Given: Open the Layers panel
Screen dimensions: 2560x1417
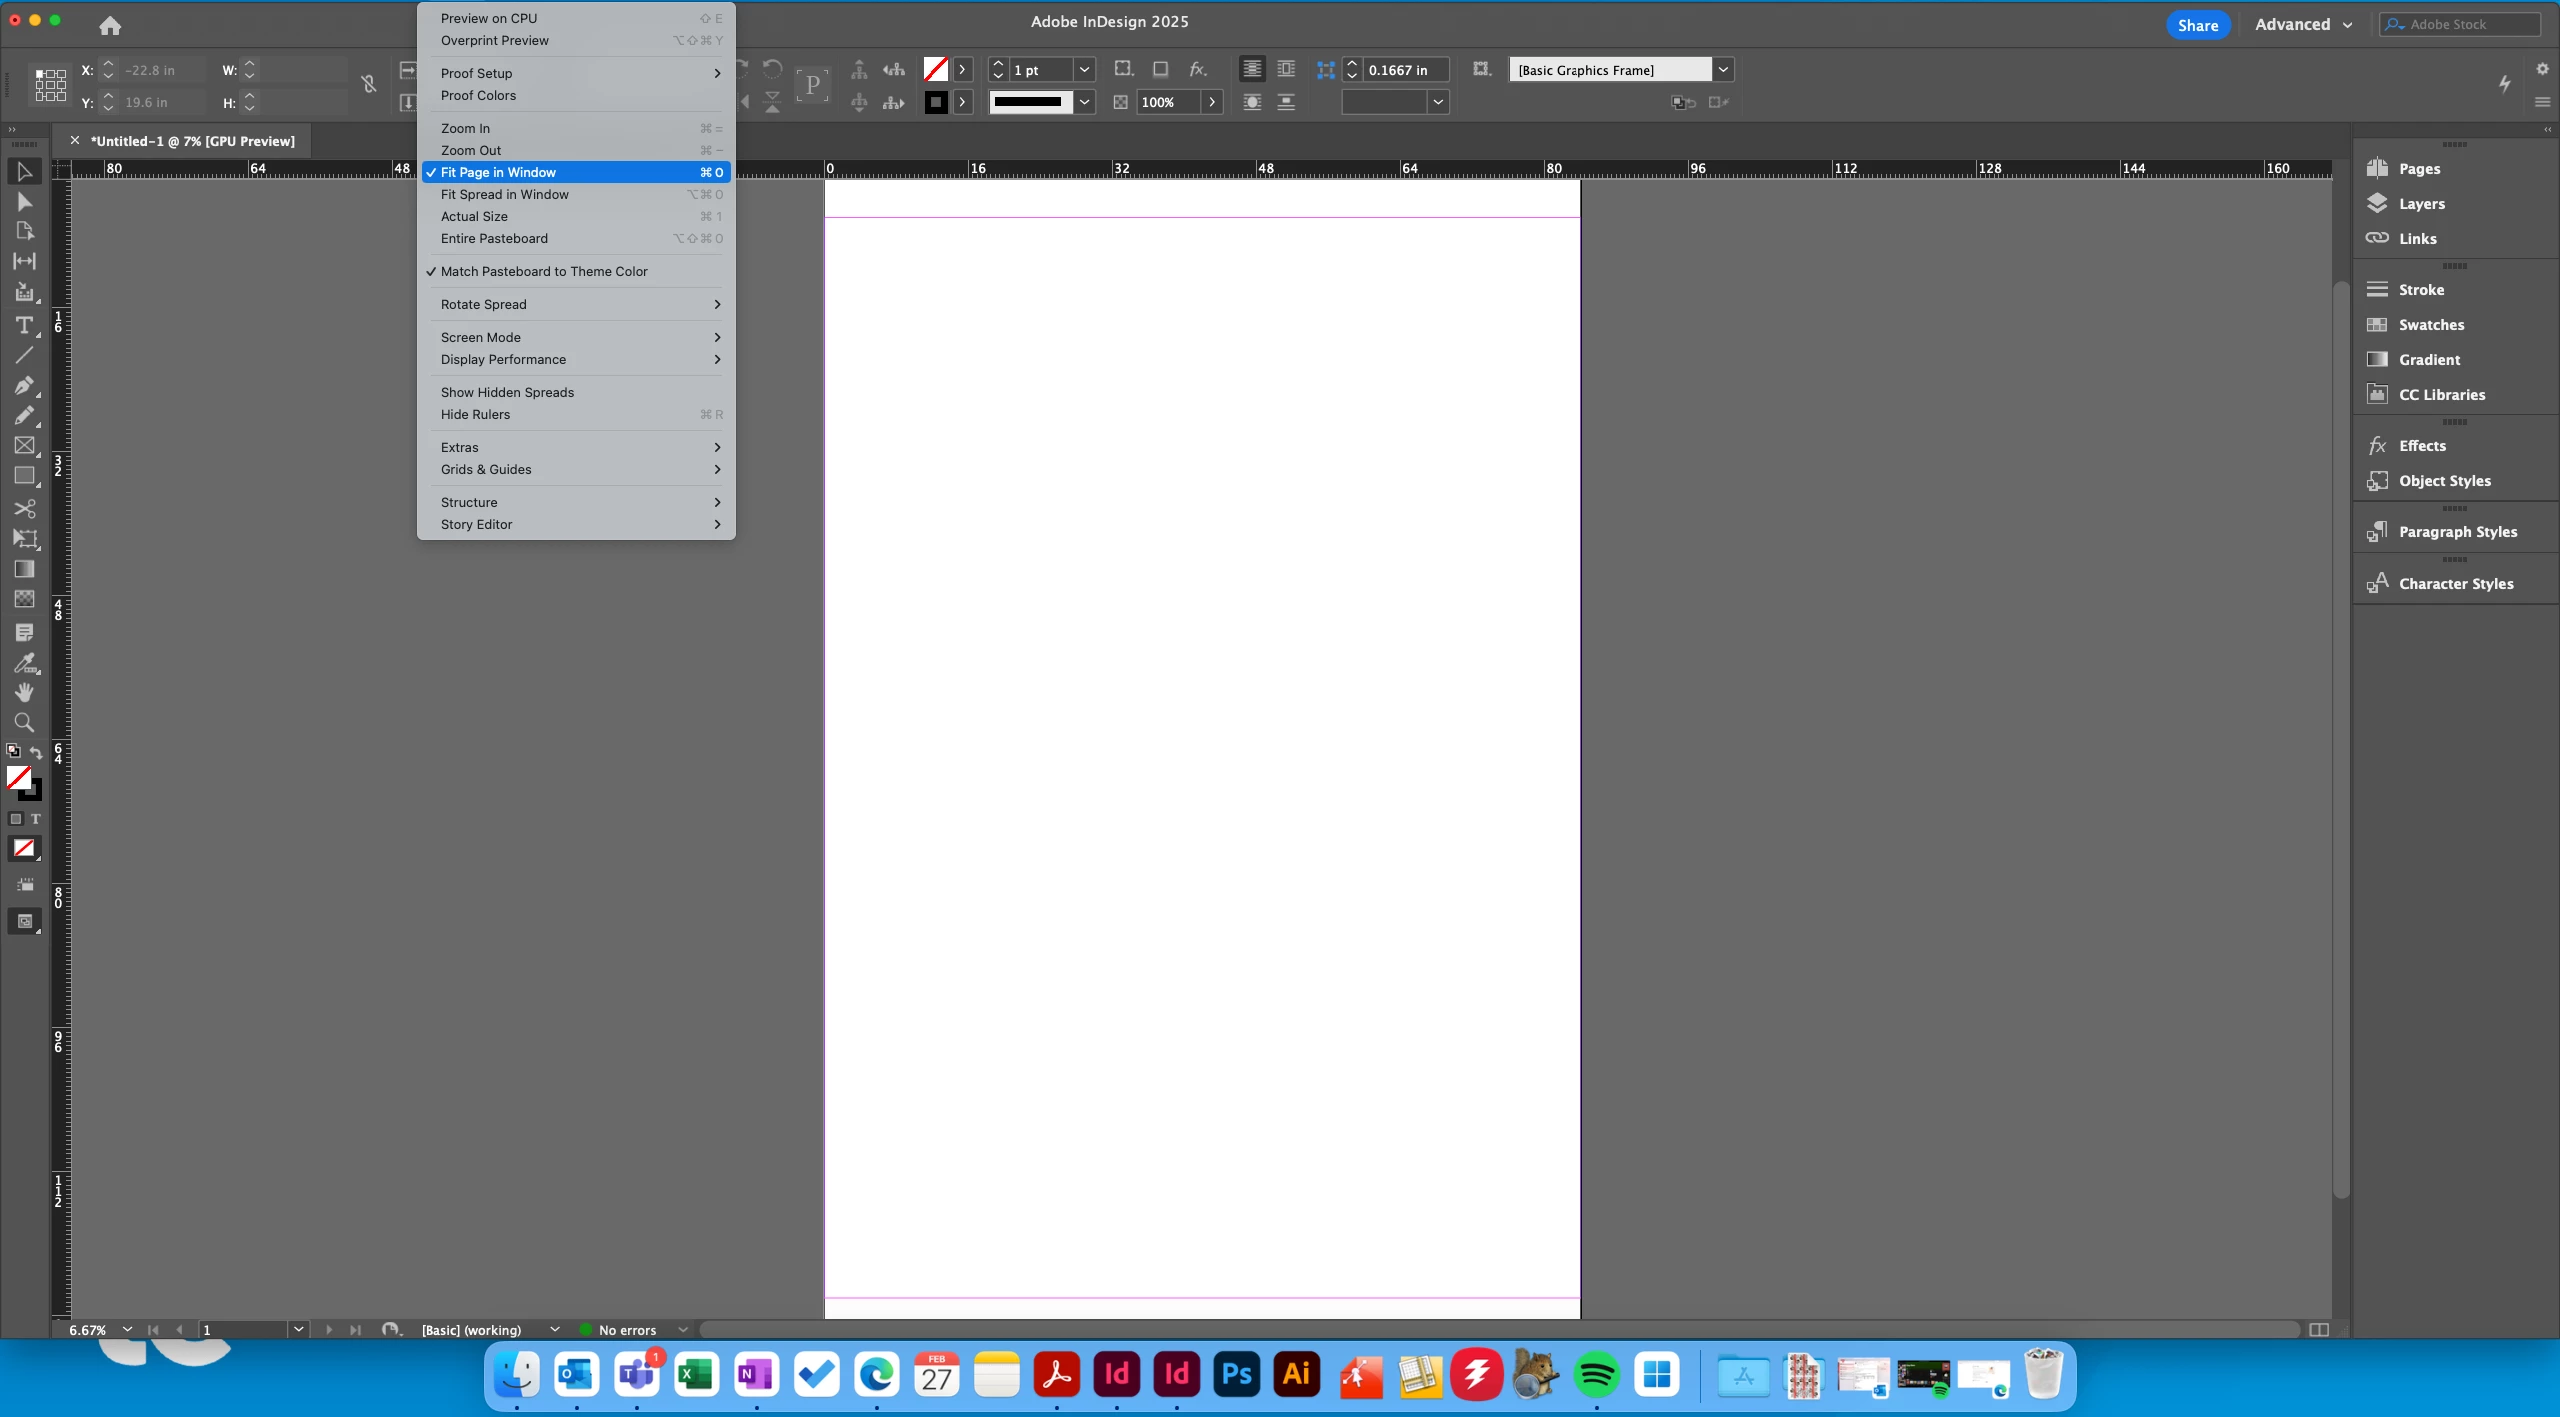Looking at the screenshot, I should [x=2420, y=204].
